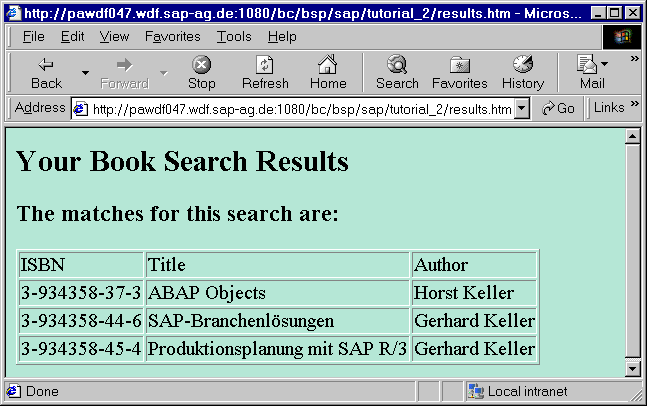Open the Search pane icon
Viewport: 647px width, 406px height.
tap(397, 65)
